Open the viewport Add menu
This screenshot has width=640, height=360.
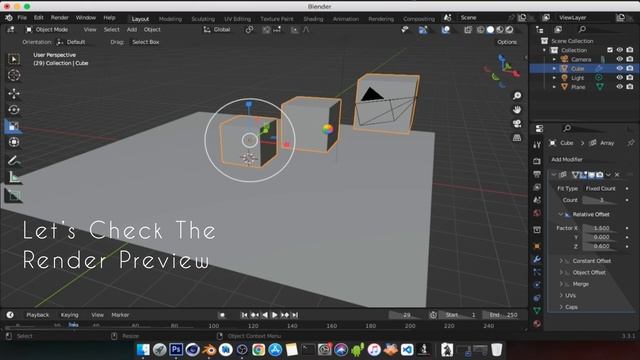point(131,29)
